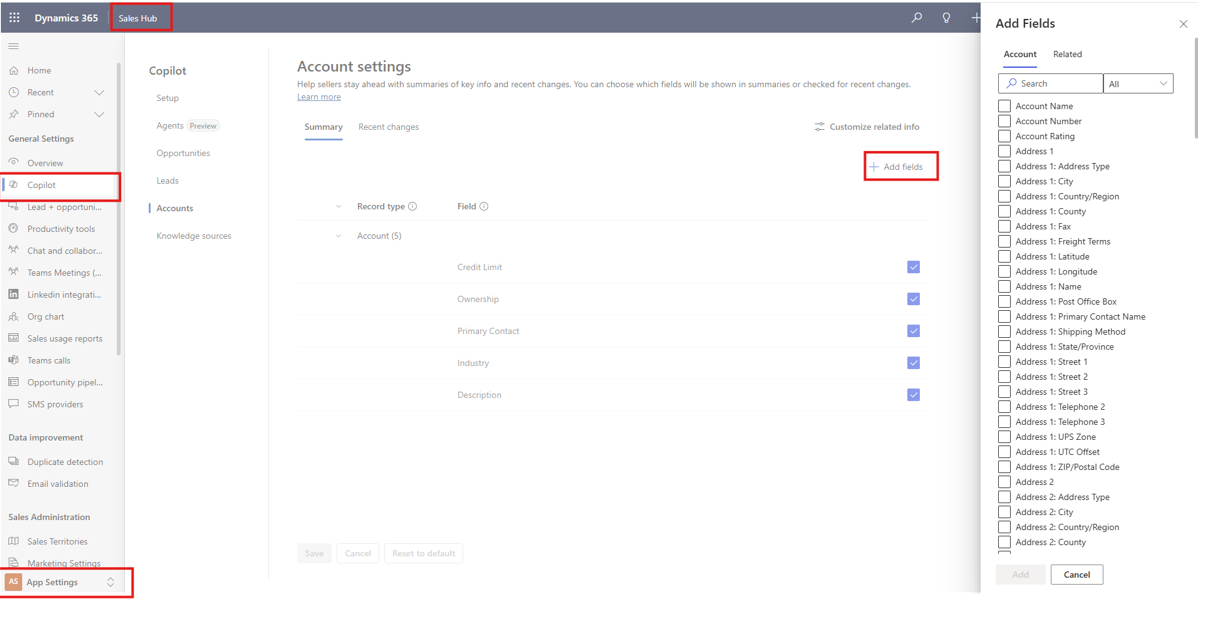Open the Learn more link

point(318,97)
